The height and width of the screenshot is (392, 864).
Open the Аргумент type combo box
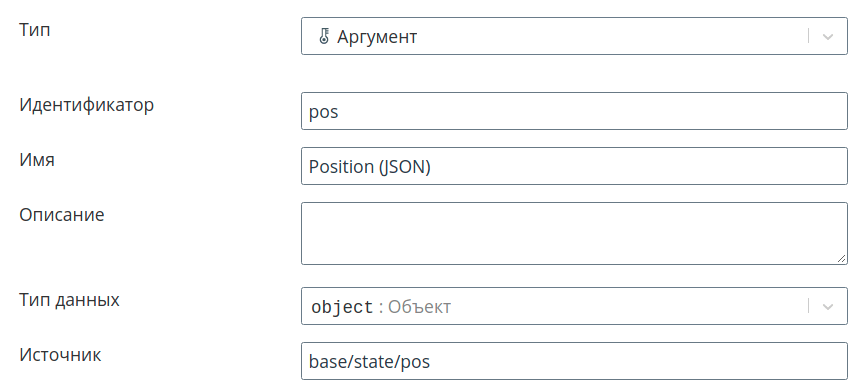point(574,36)
